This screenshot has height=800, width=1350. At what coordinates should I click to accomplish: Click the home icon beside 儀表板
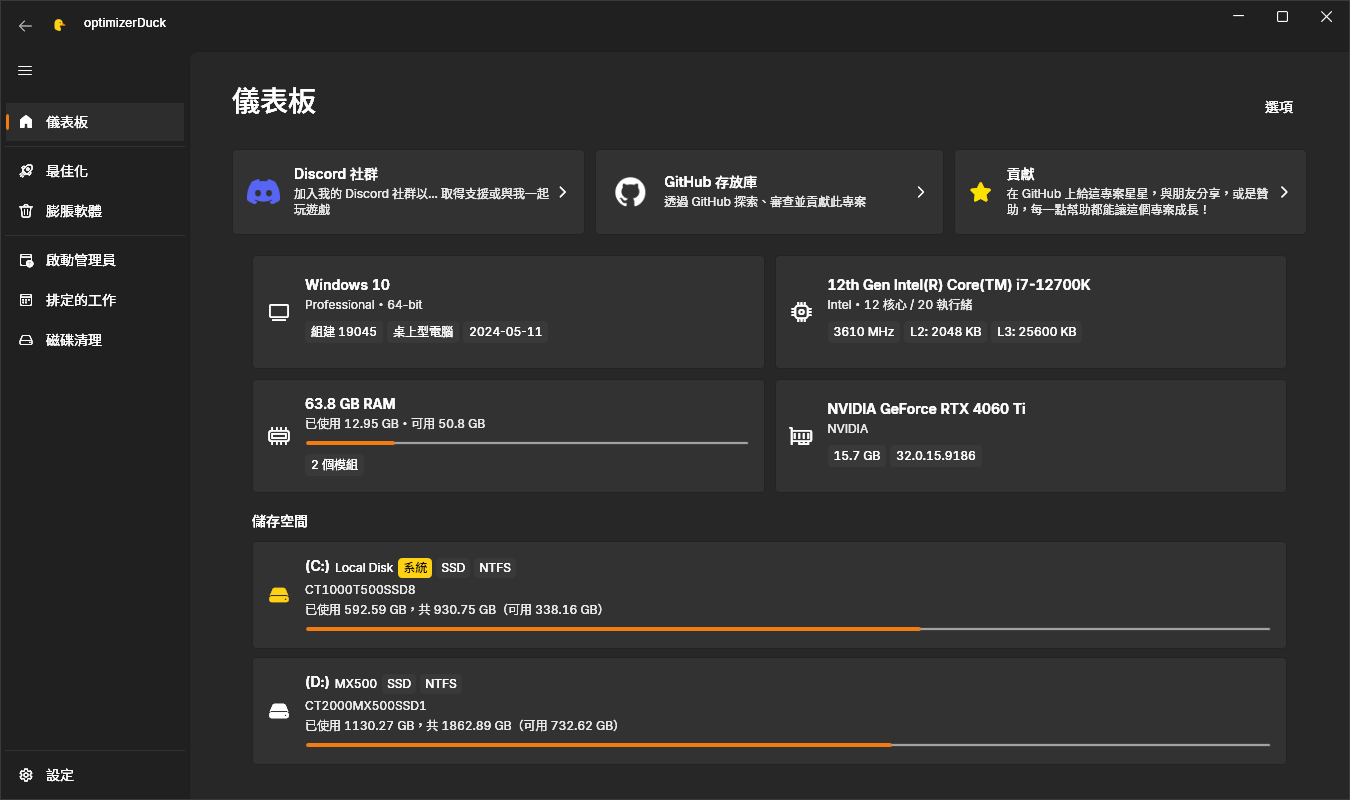click(x=26, y=122)
